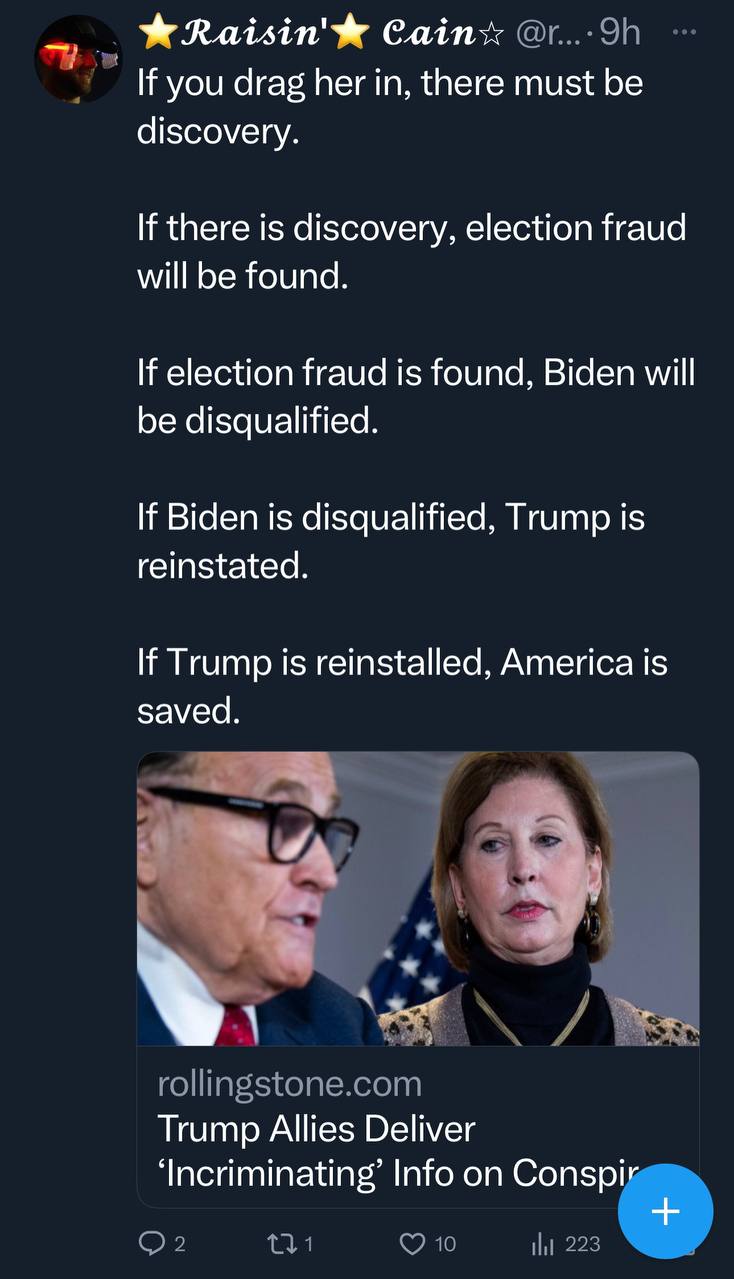
Task: Open view analytics bar chart icon
Action: click(x=542, y=1243)
